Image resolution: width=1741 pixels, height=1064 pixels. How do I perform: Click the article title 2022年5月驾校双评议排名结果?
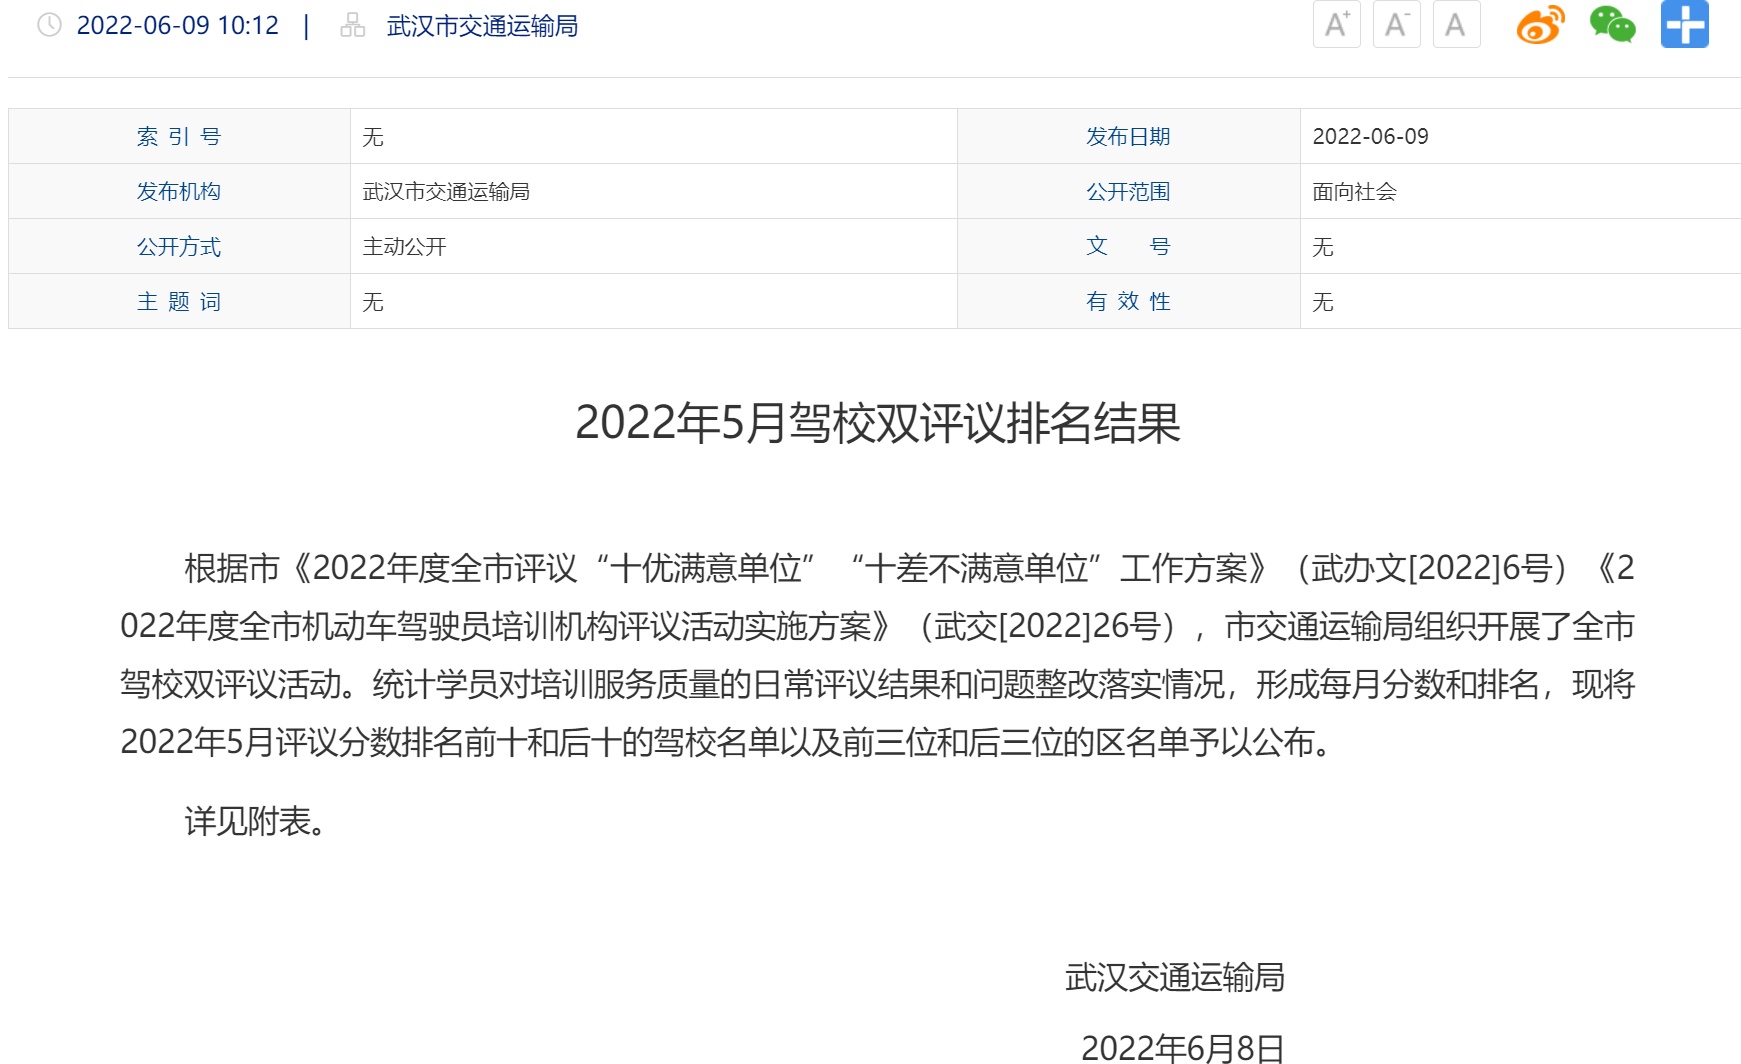coord(878,423)
